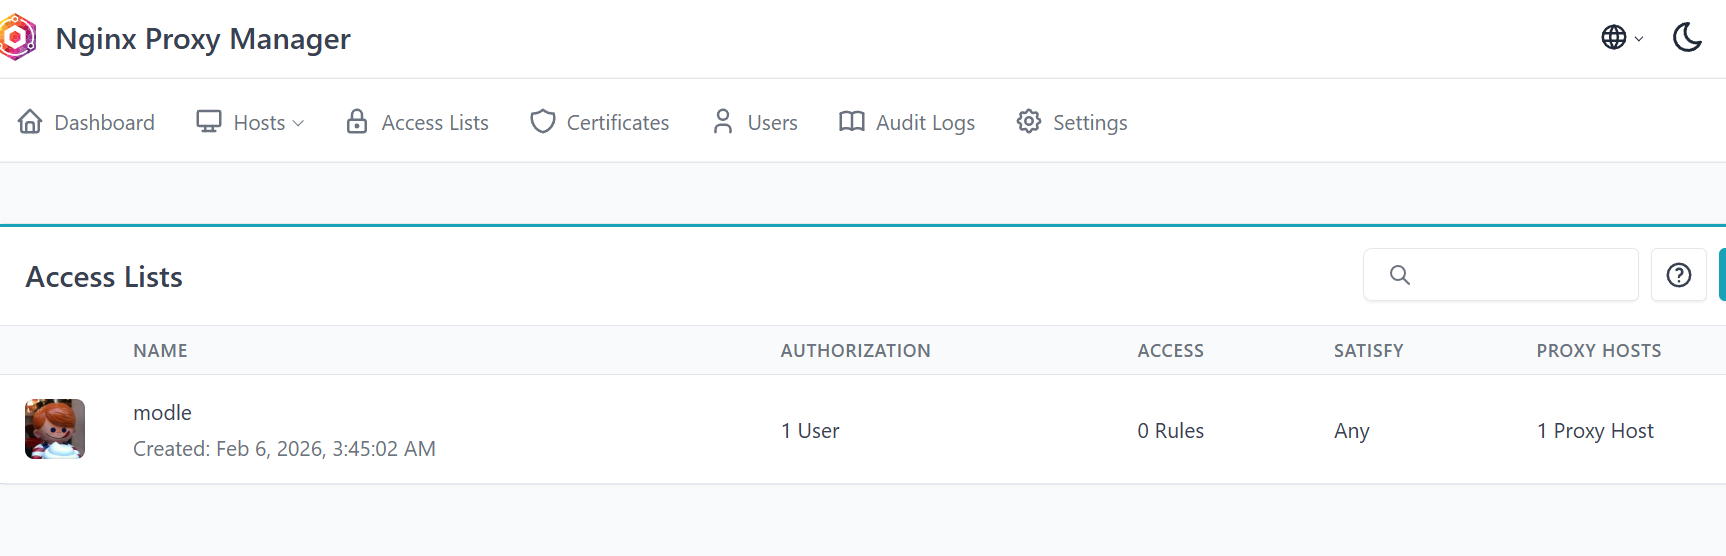
Task: Open the Settings gear icon
Action: [x=1029, y=122]
